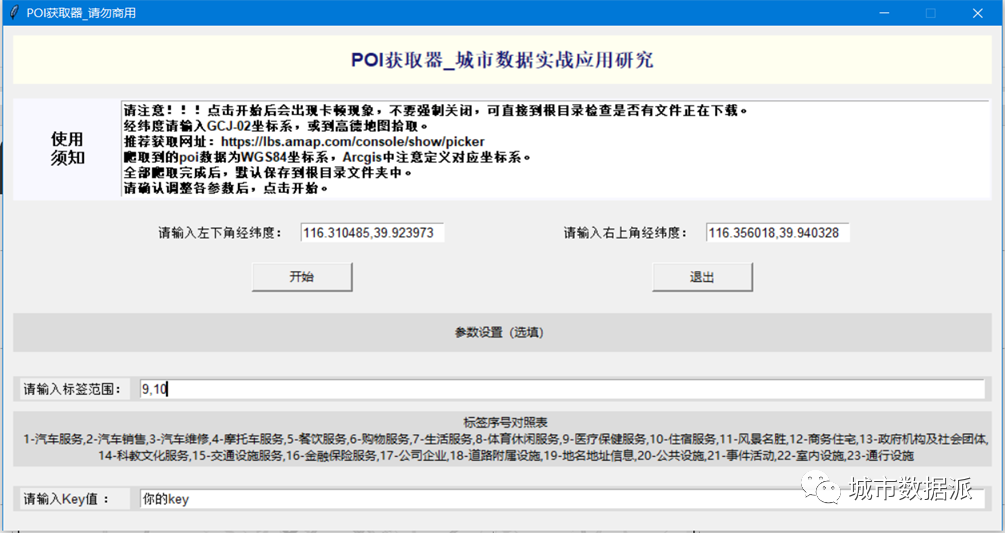
Task: Focus the bottom-left coordinate input 116.310485,39.923973
Action: [372, 233]
